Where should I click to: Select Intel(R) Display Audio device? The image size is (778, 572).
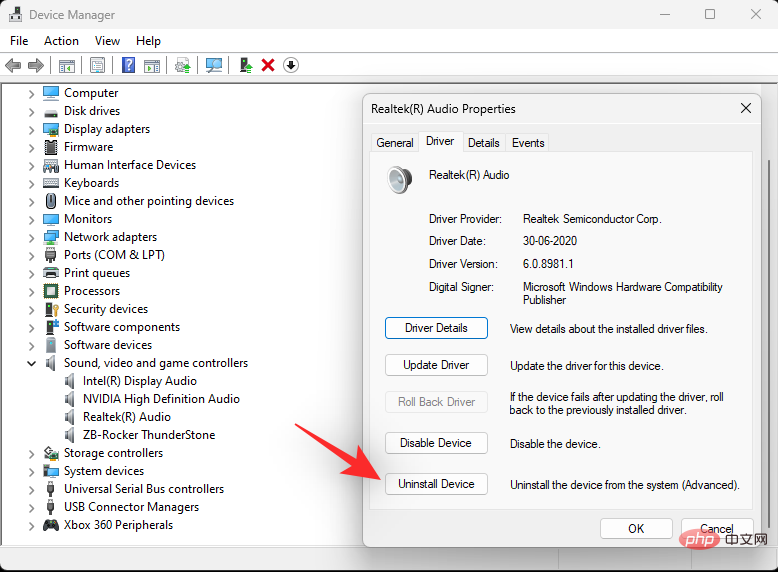tap(140, 381)
